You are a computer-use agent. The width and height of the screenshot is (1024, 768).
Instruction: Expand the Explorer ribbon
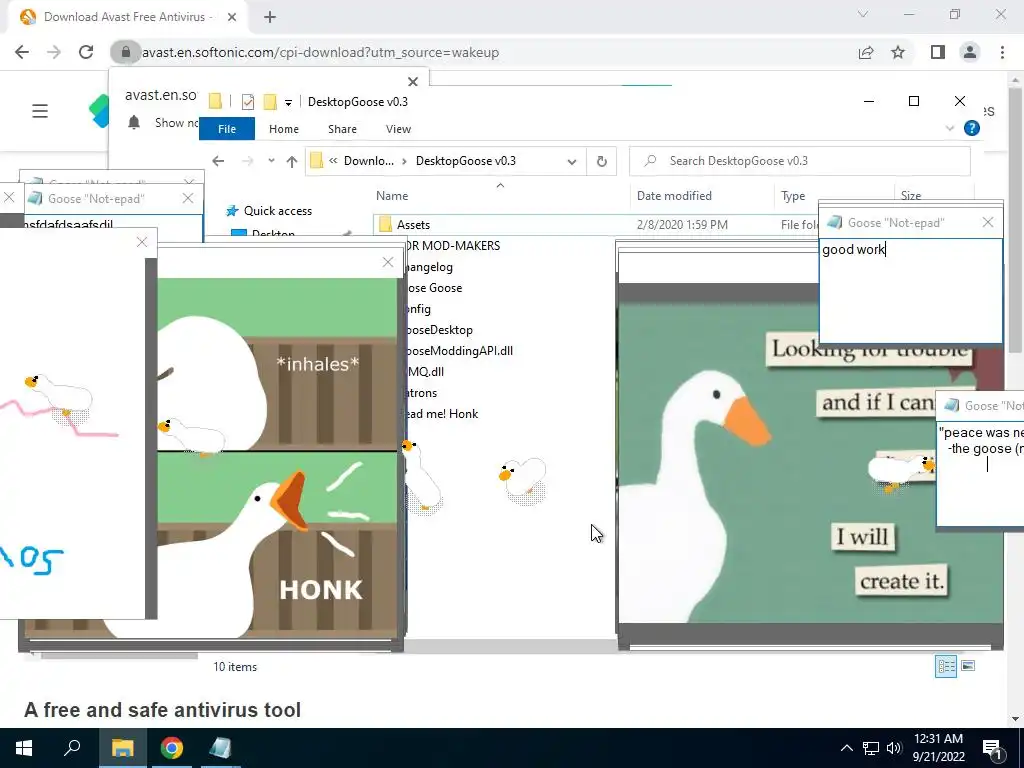[950, 129]
